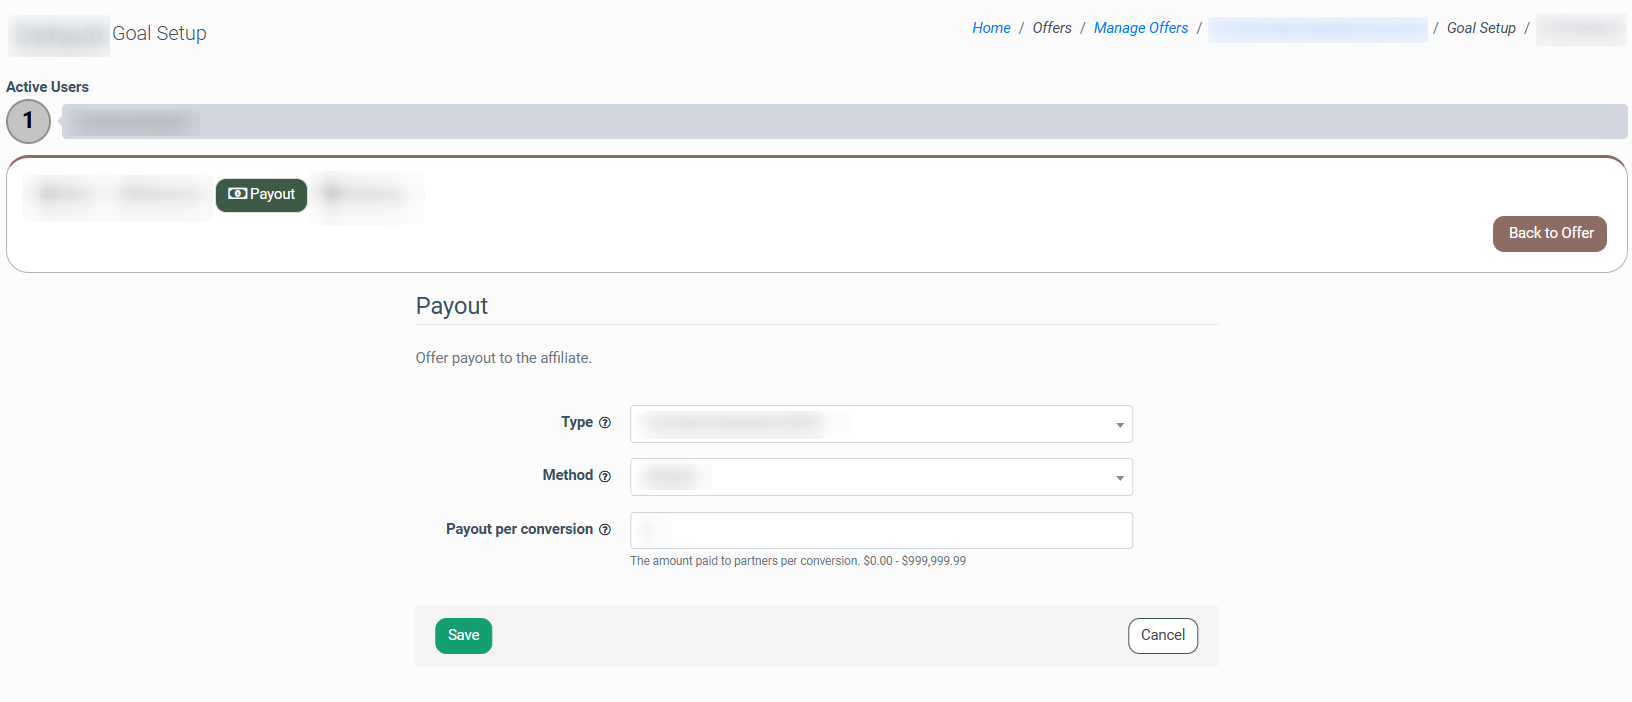
Task: Navigate to Manage Offers breadcrumb link
Action: (1140, 28)
